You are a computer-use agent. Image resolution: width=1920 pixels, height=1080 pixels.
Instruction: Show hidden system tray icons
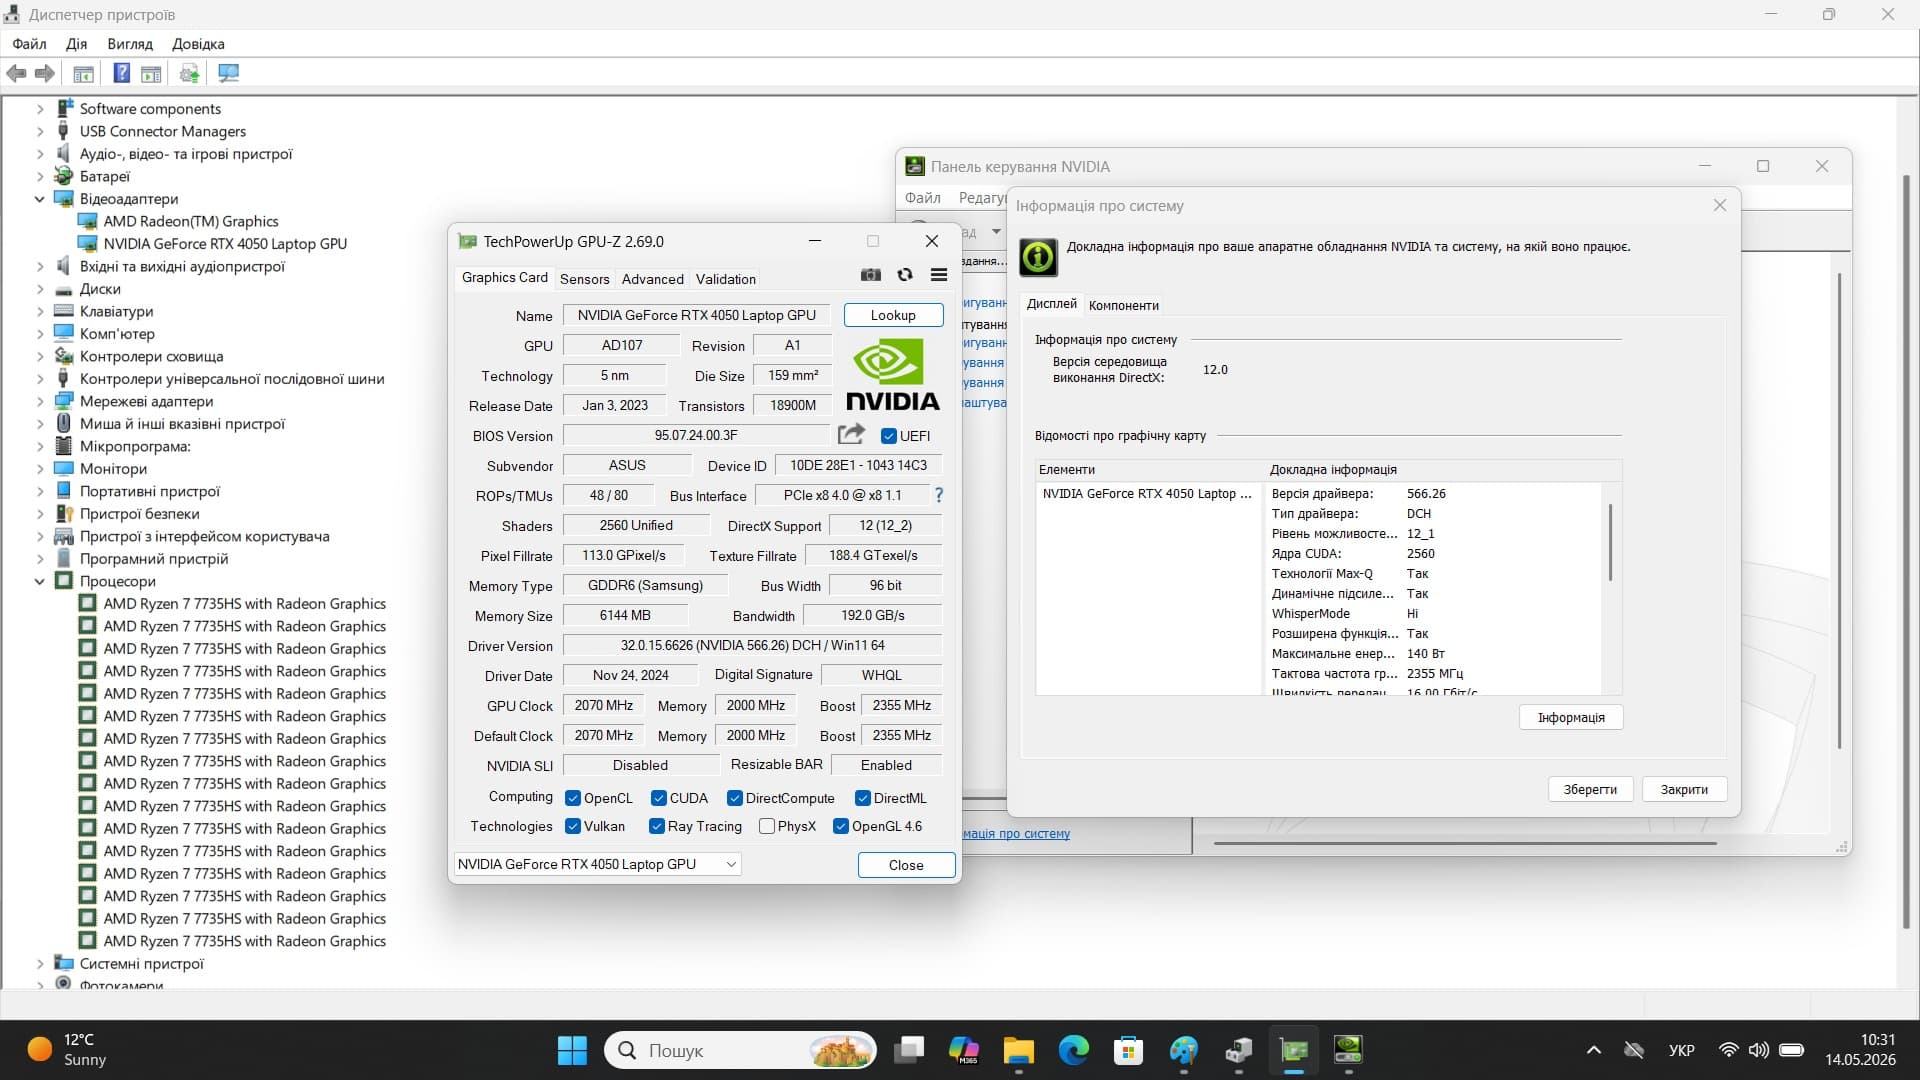[1594, 1050]
